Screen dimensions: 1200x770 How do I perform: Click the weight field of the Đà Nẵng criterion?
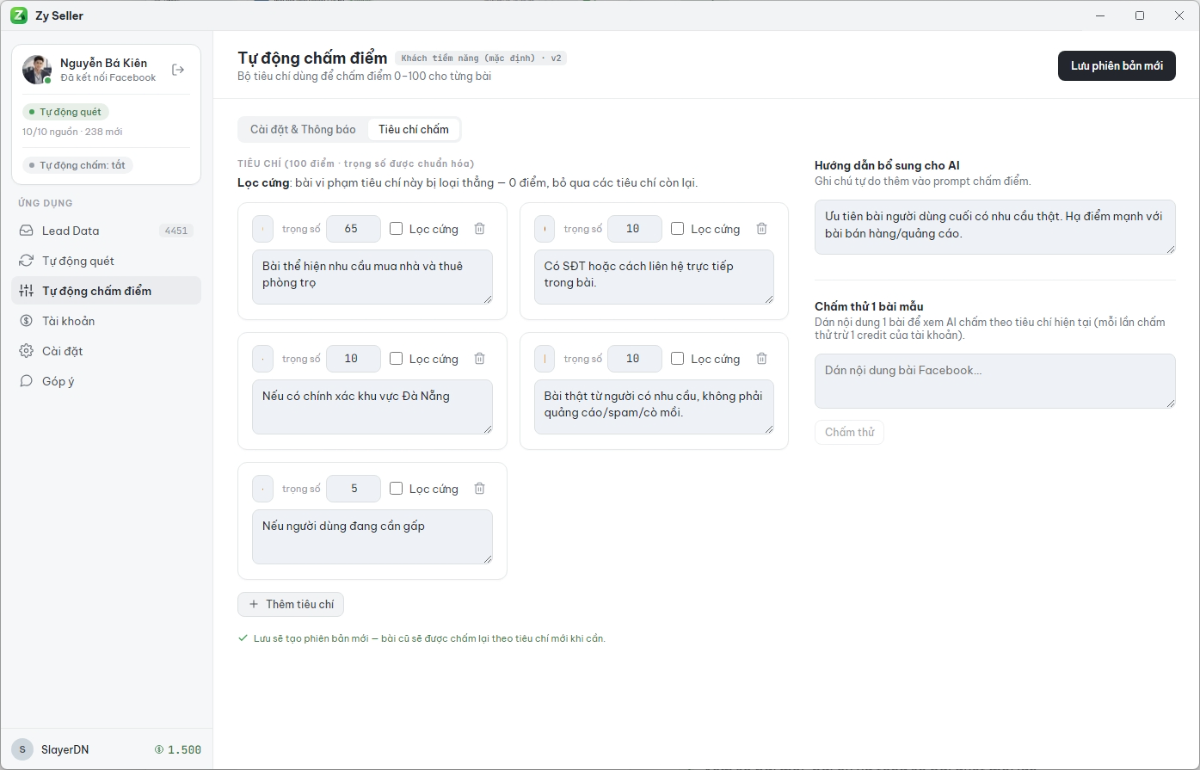(353, 359)
